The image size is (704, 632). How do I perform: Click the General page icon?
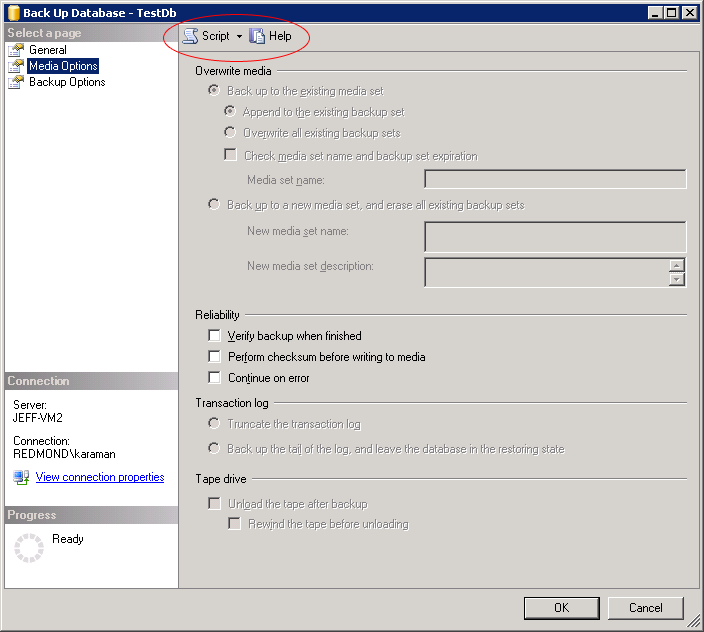[x=16, y=50]
